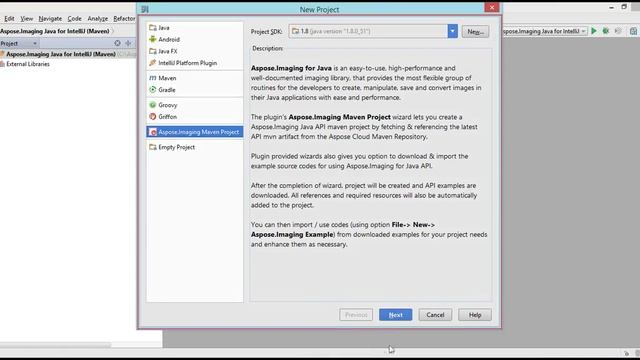Click Description text panel
Viewport: 640px width, 360px height.
click(x=371, y=176)
